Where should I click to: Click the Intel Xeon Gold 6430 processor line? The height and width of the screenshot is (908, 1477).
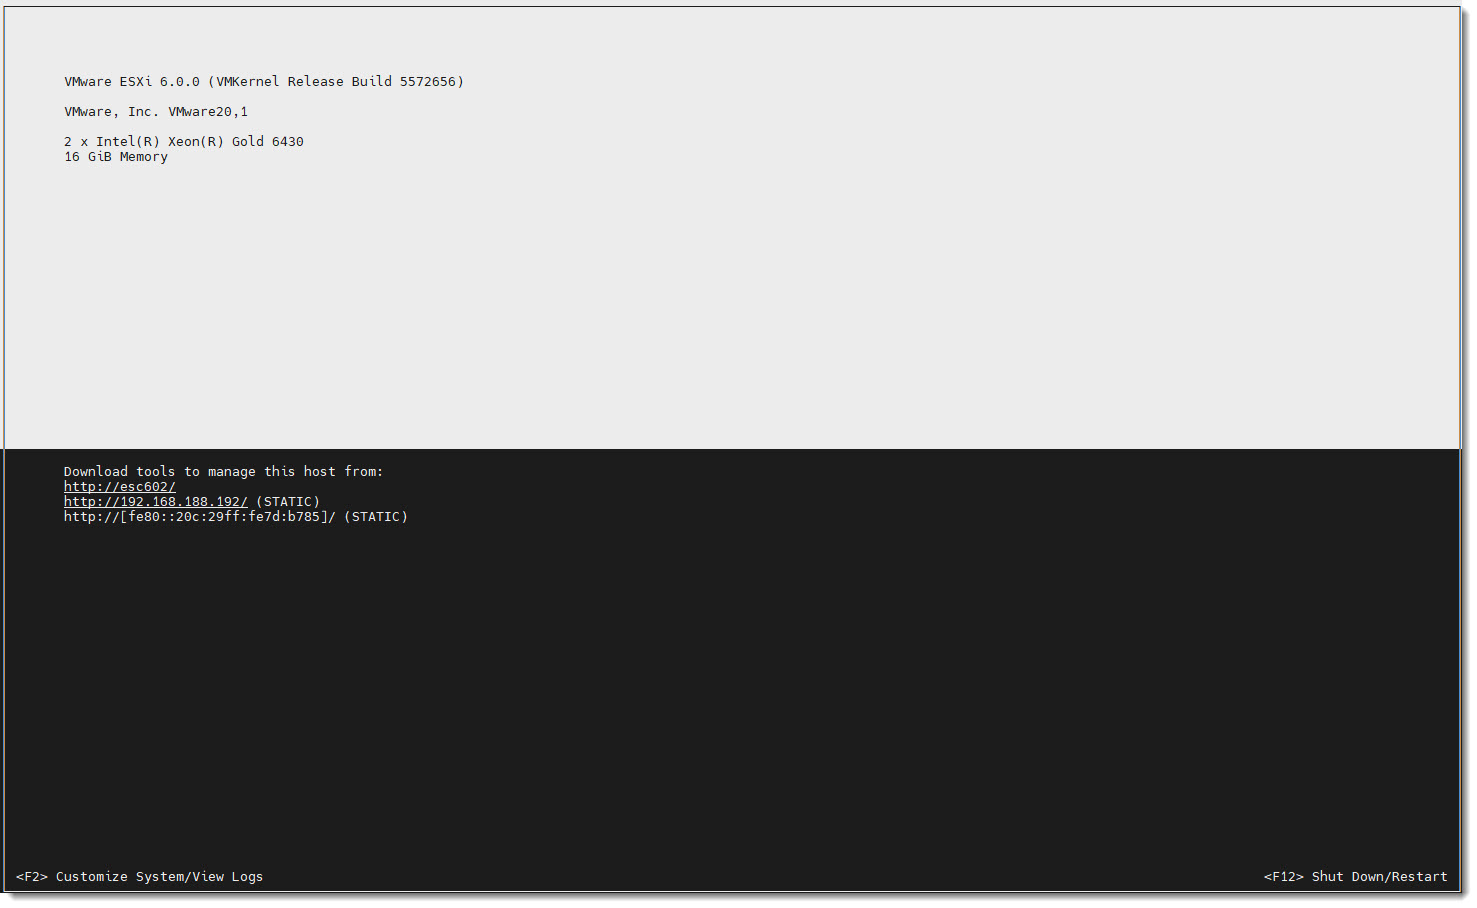[184, 142]
